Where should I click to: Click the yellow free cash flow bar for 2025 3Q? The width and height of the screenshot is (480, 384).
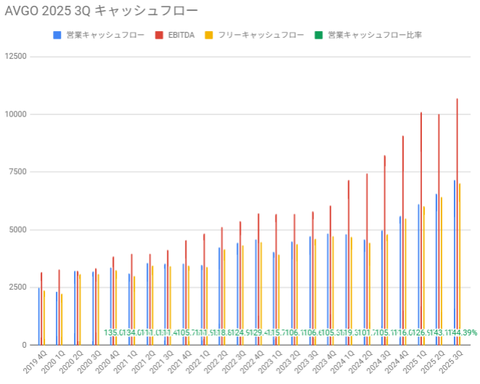[x=460, y=264]
